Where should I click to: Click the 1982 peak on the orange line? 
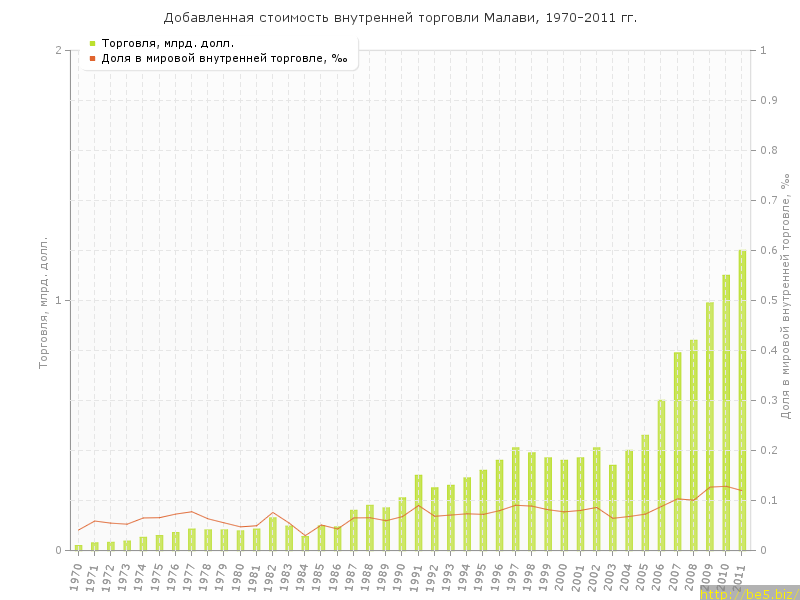tap(272, 512)
